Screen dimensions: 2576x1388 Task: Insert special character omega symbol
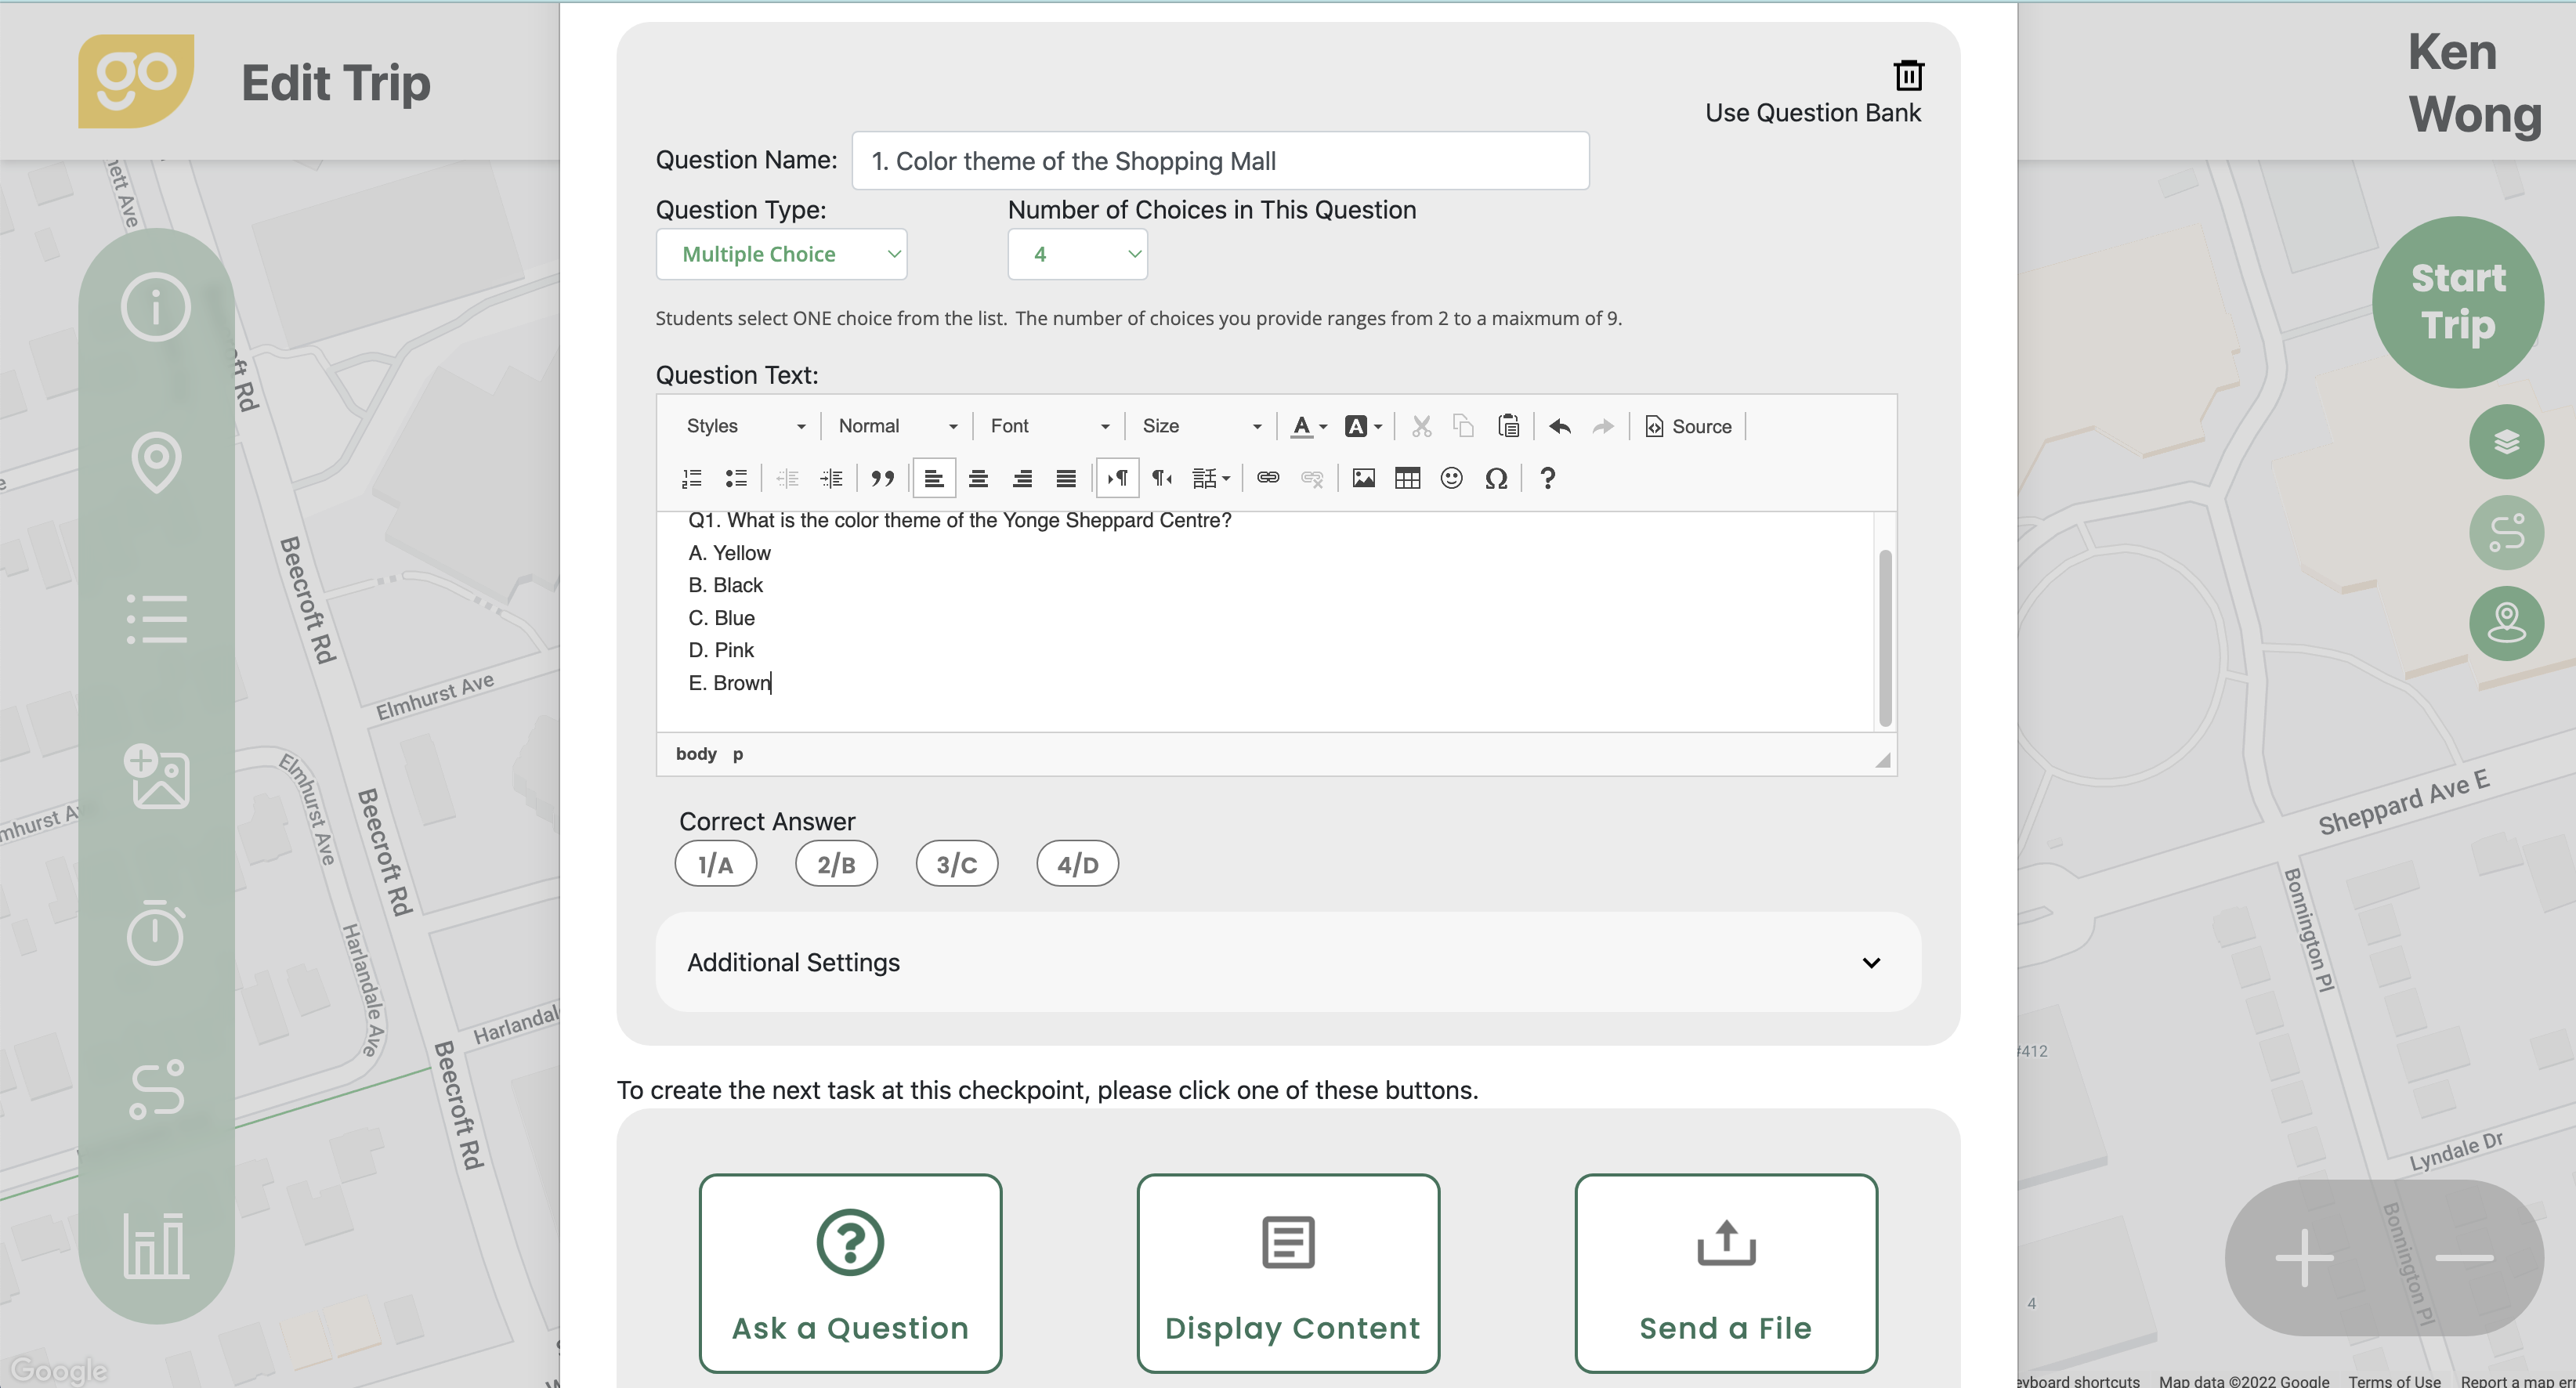[1496, 478]
